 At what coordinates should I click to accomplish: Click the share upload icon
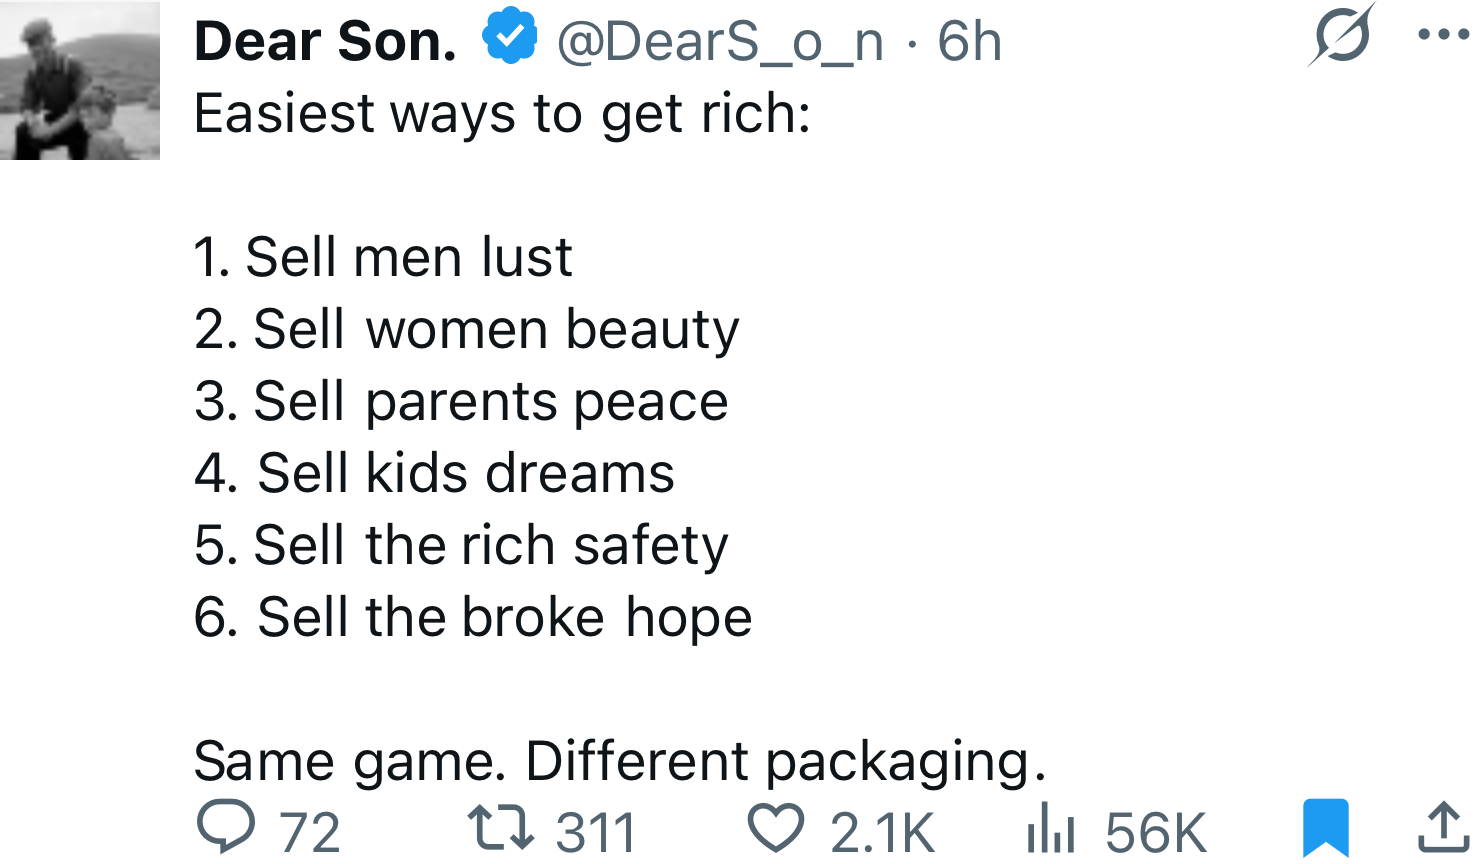pos(1443,828)
